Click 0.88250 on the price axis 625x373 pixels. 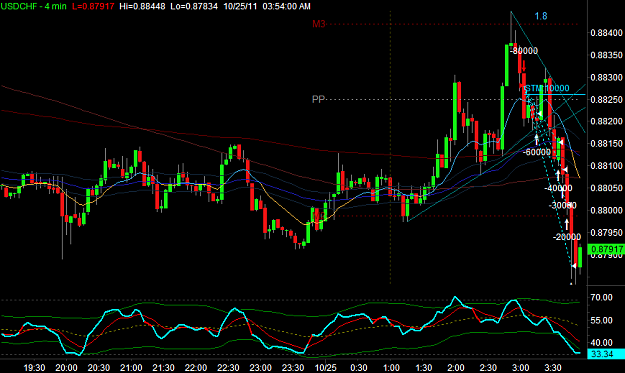pos(606,99)
